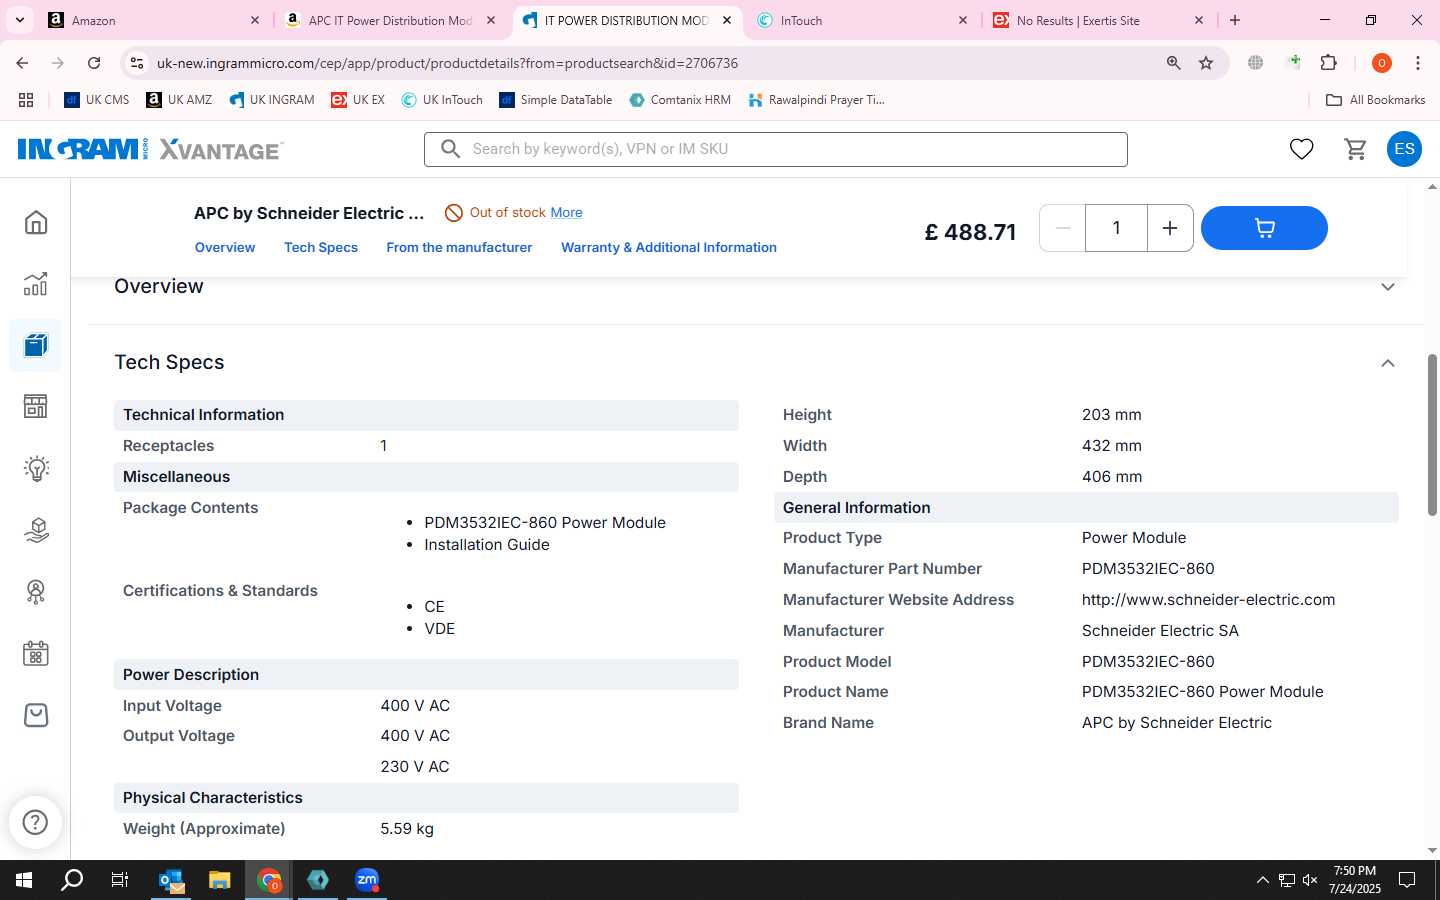Open the calendar sidebar icon

36,654
